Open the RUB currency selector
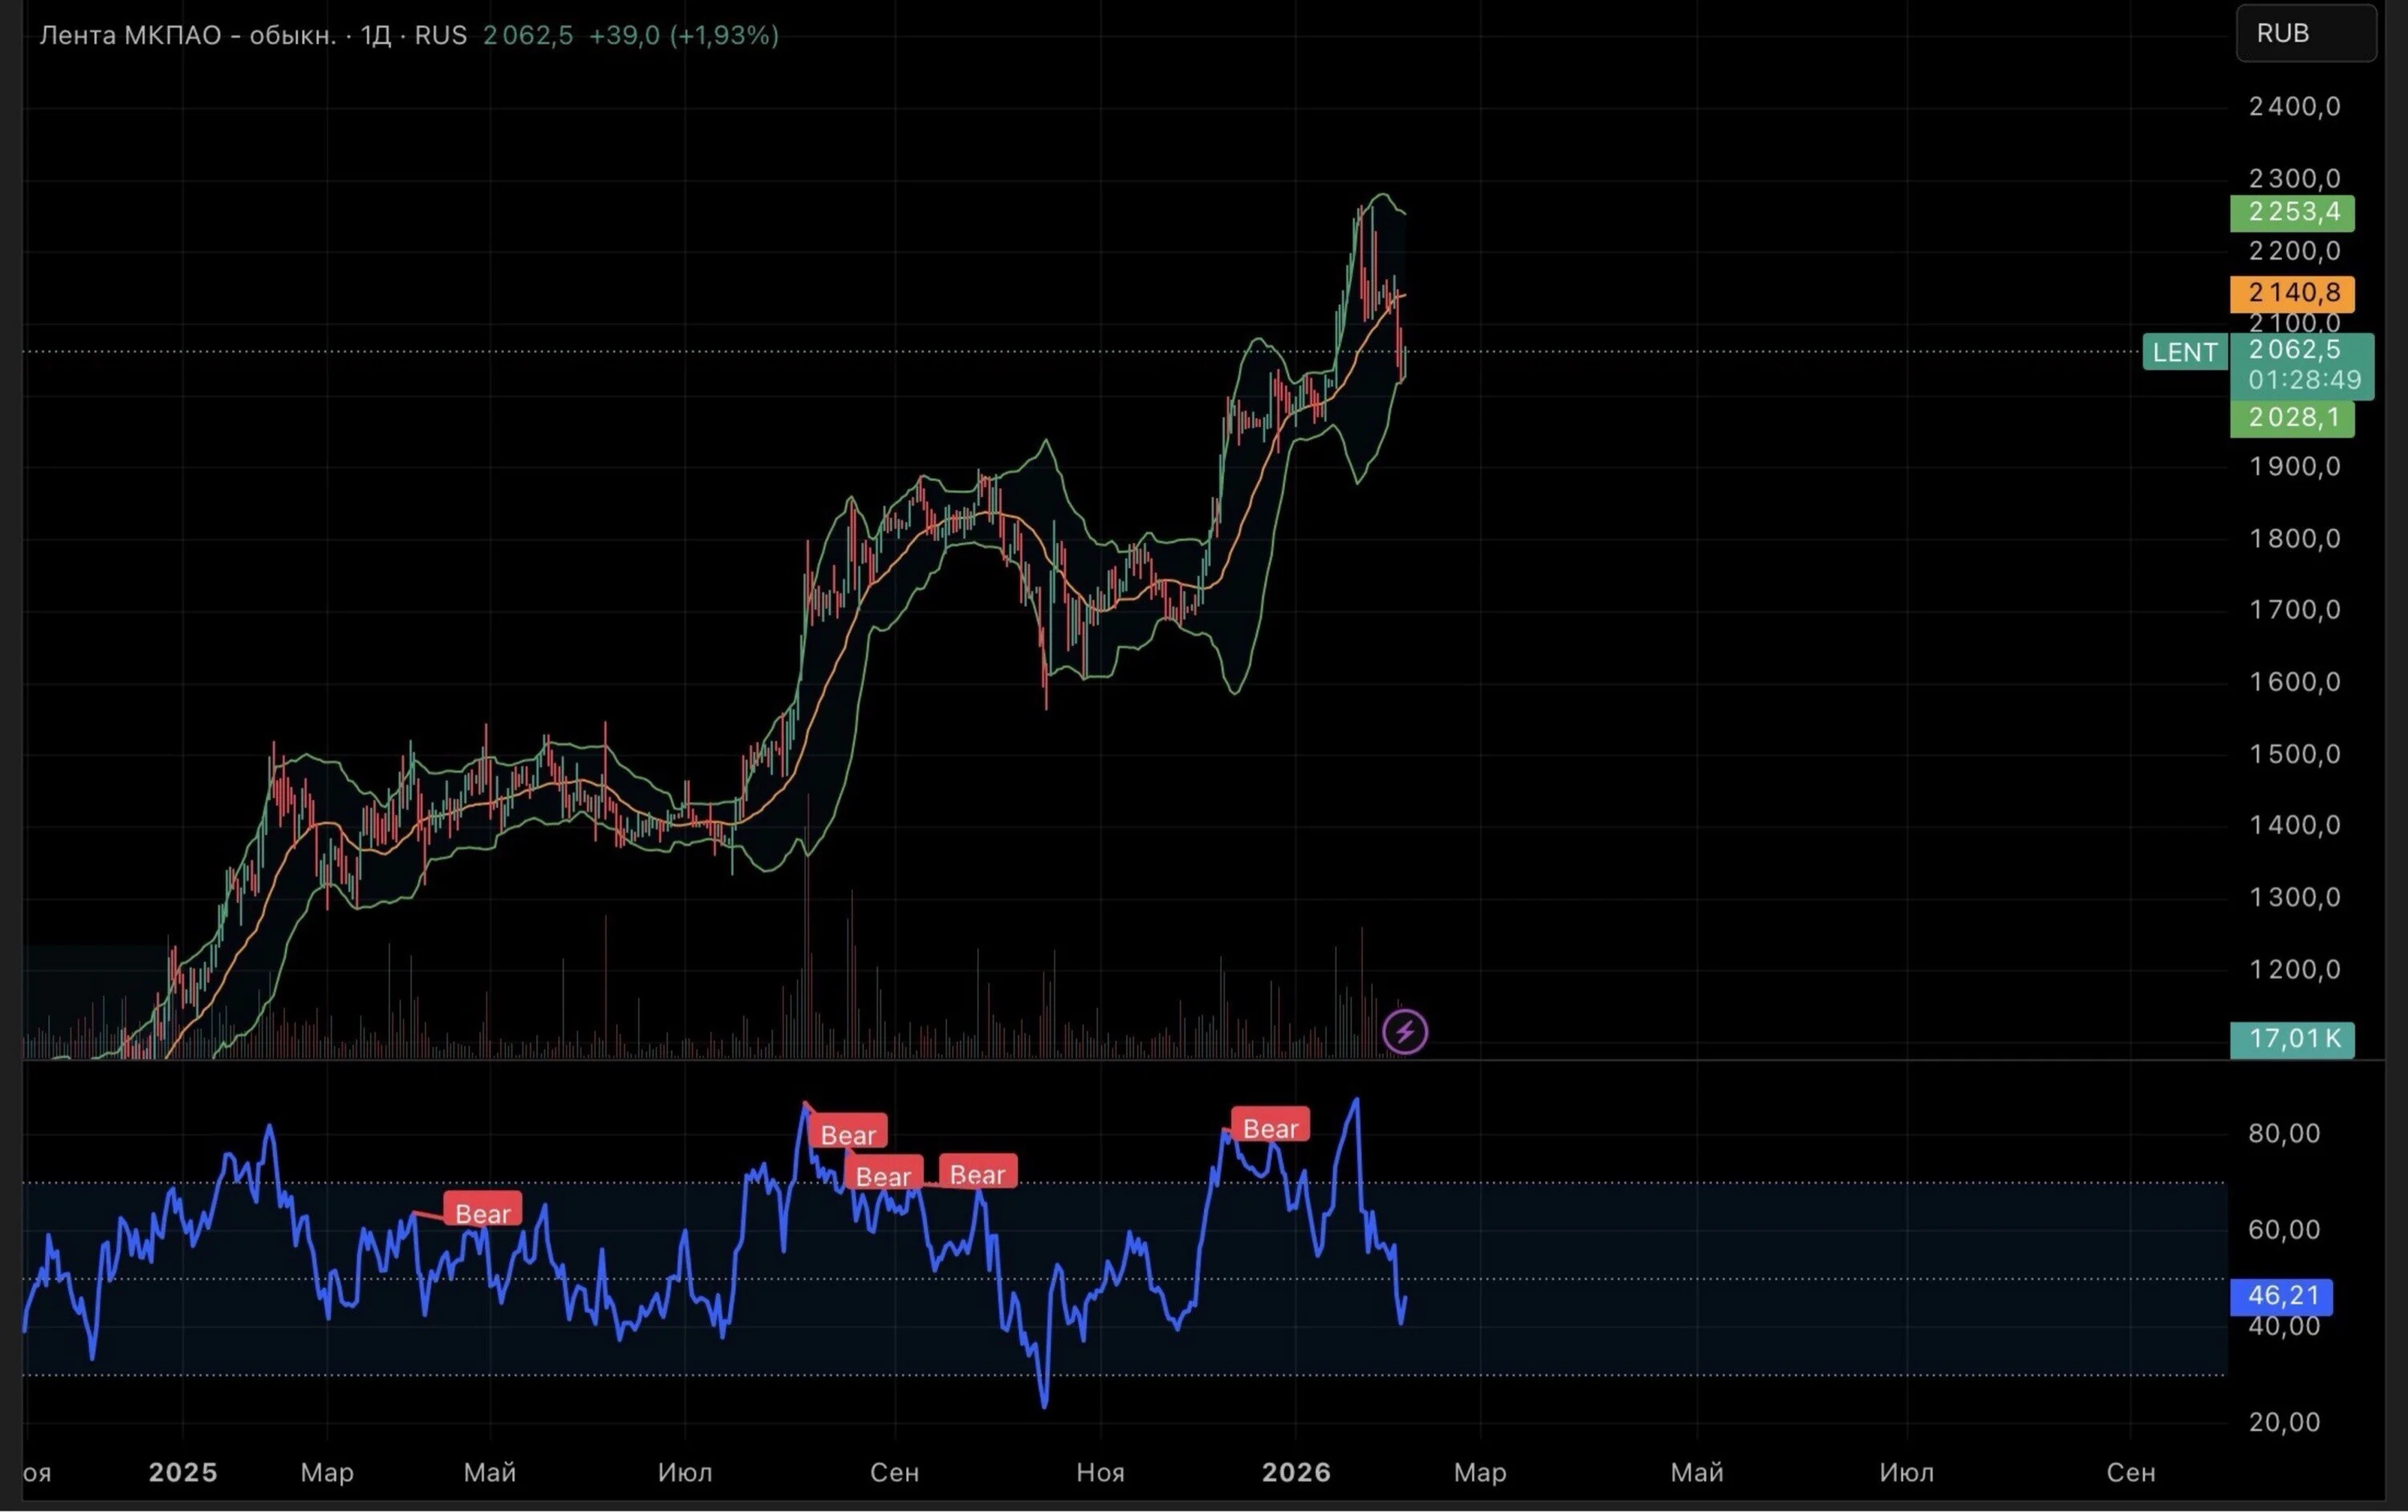This screenshot has width=2408, height=1512. coord(2305,33)
